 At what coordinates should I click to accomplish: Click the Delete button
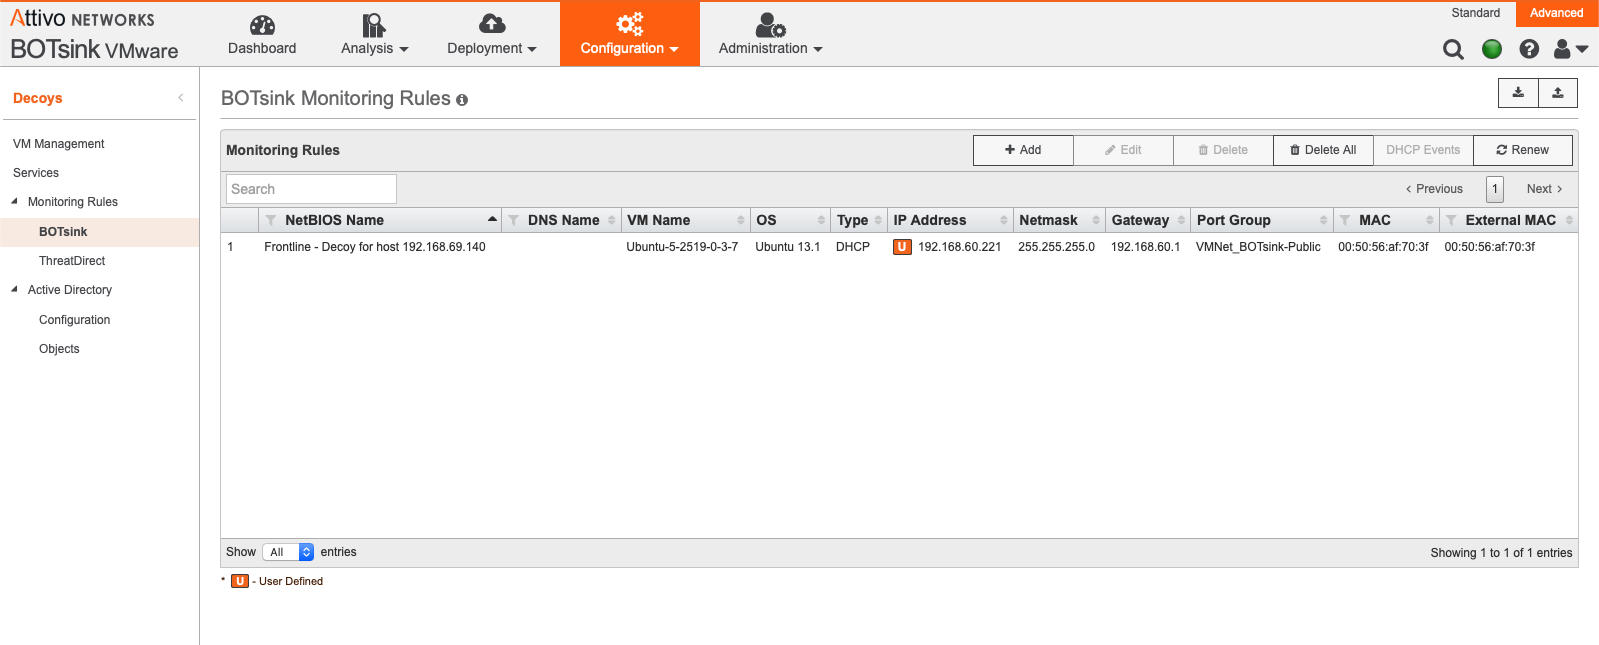click(x=1223, y=150)
